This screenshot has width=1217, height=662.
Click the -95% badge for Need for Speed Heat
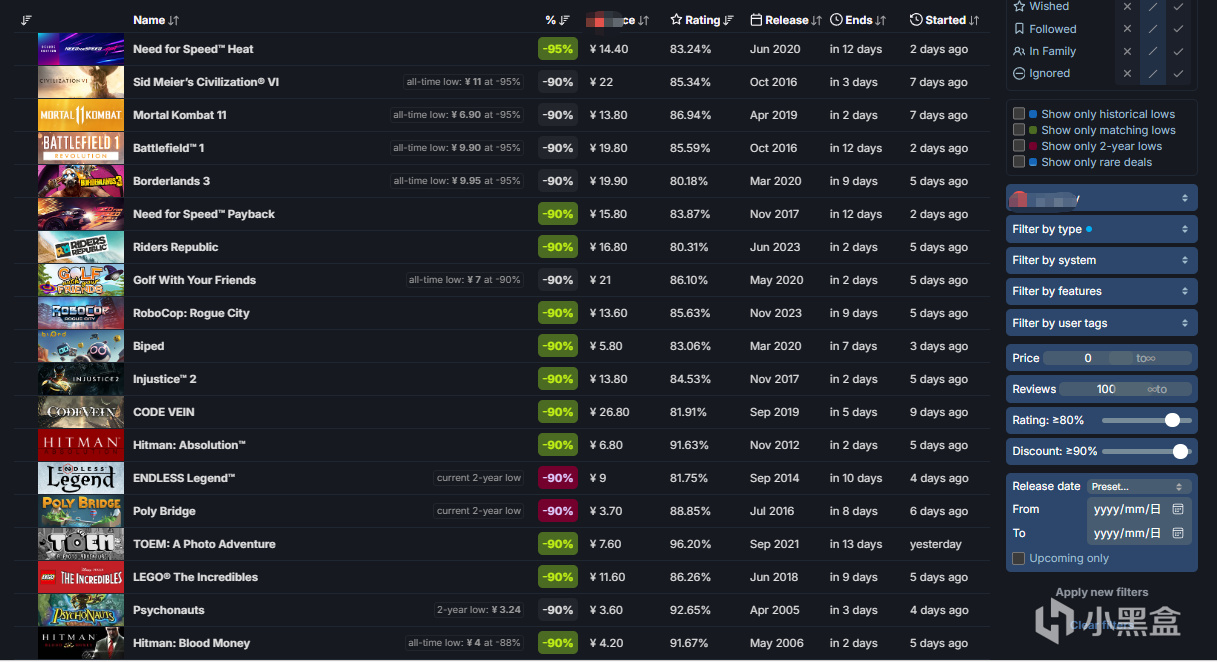pyautogui.click(x=558, y=49)
